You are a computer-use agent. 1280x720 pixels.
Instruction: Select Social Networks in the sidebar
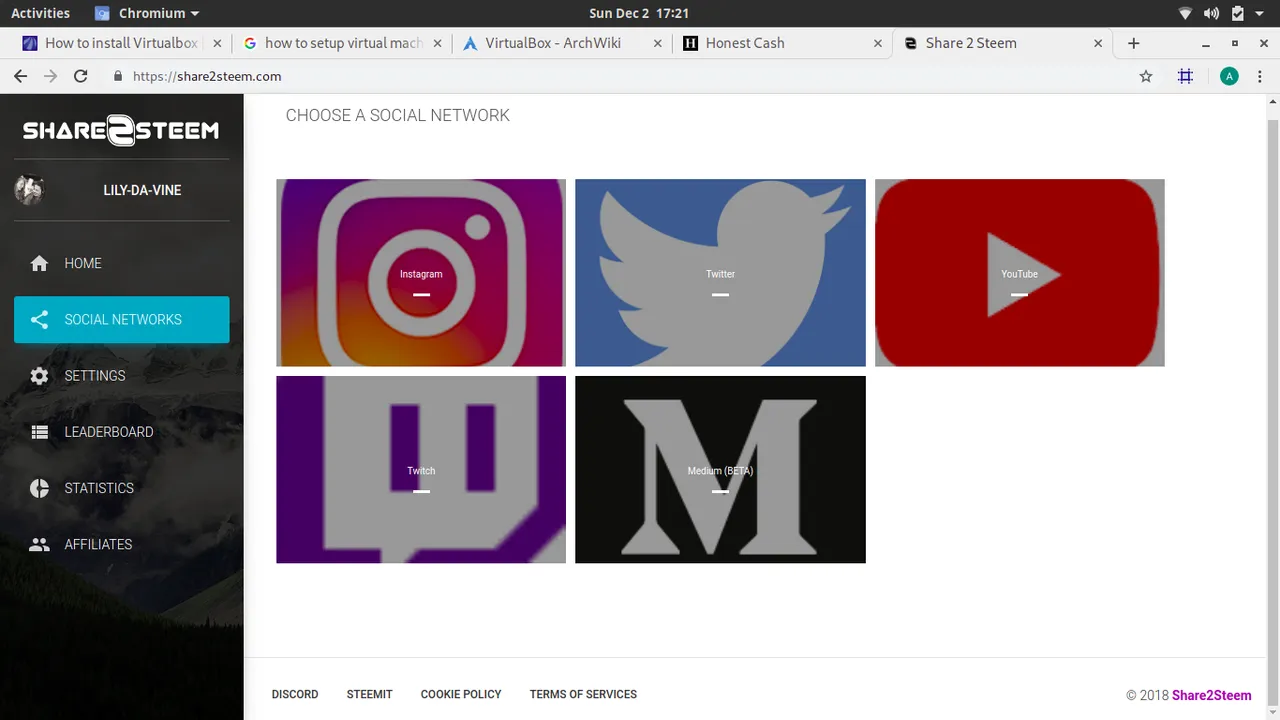[121, 319]
